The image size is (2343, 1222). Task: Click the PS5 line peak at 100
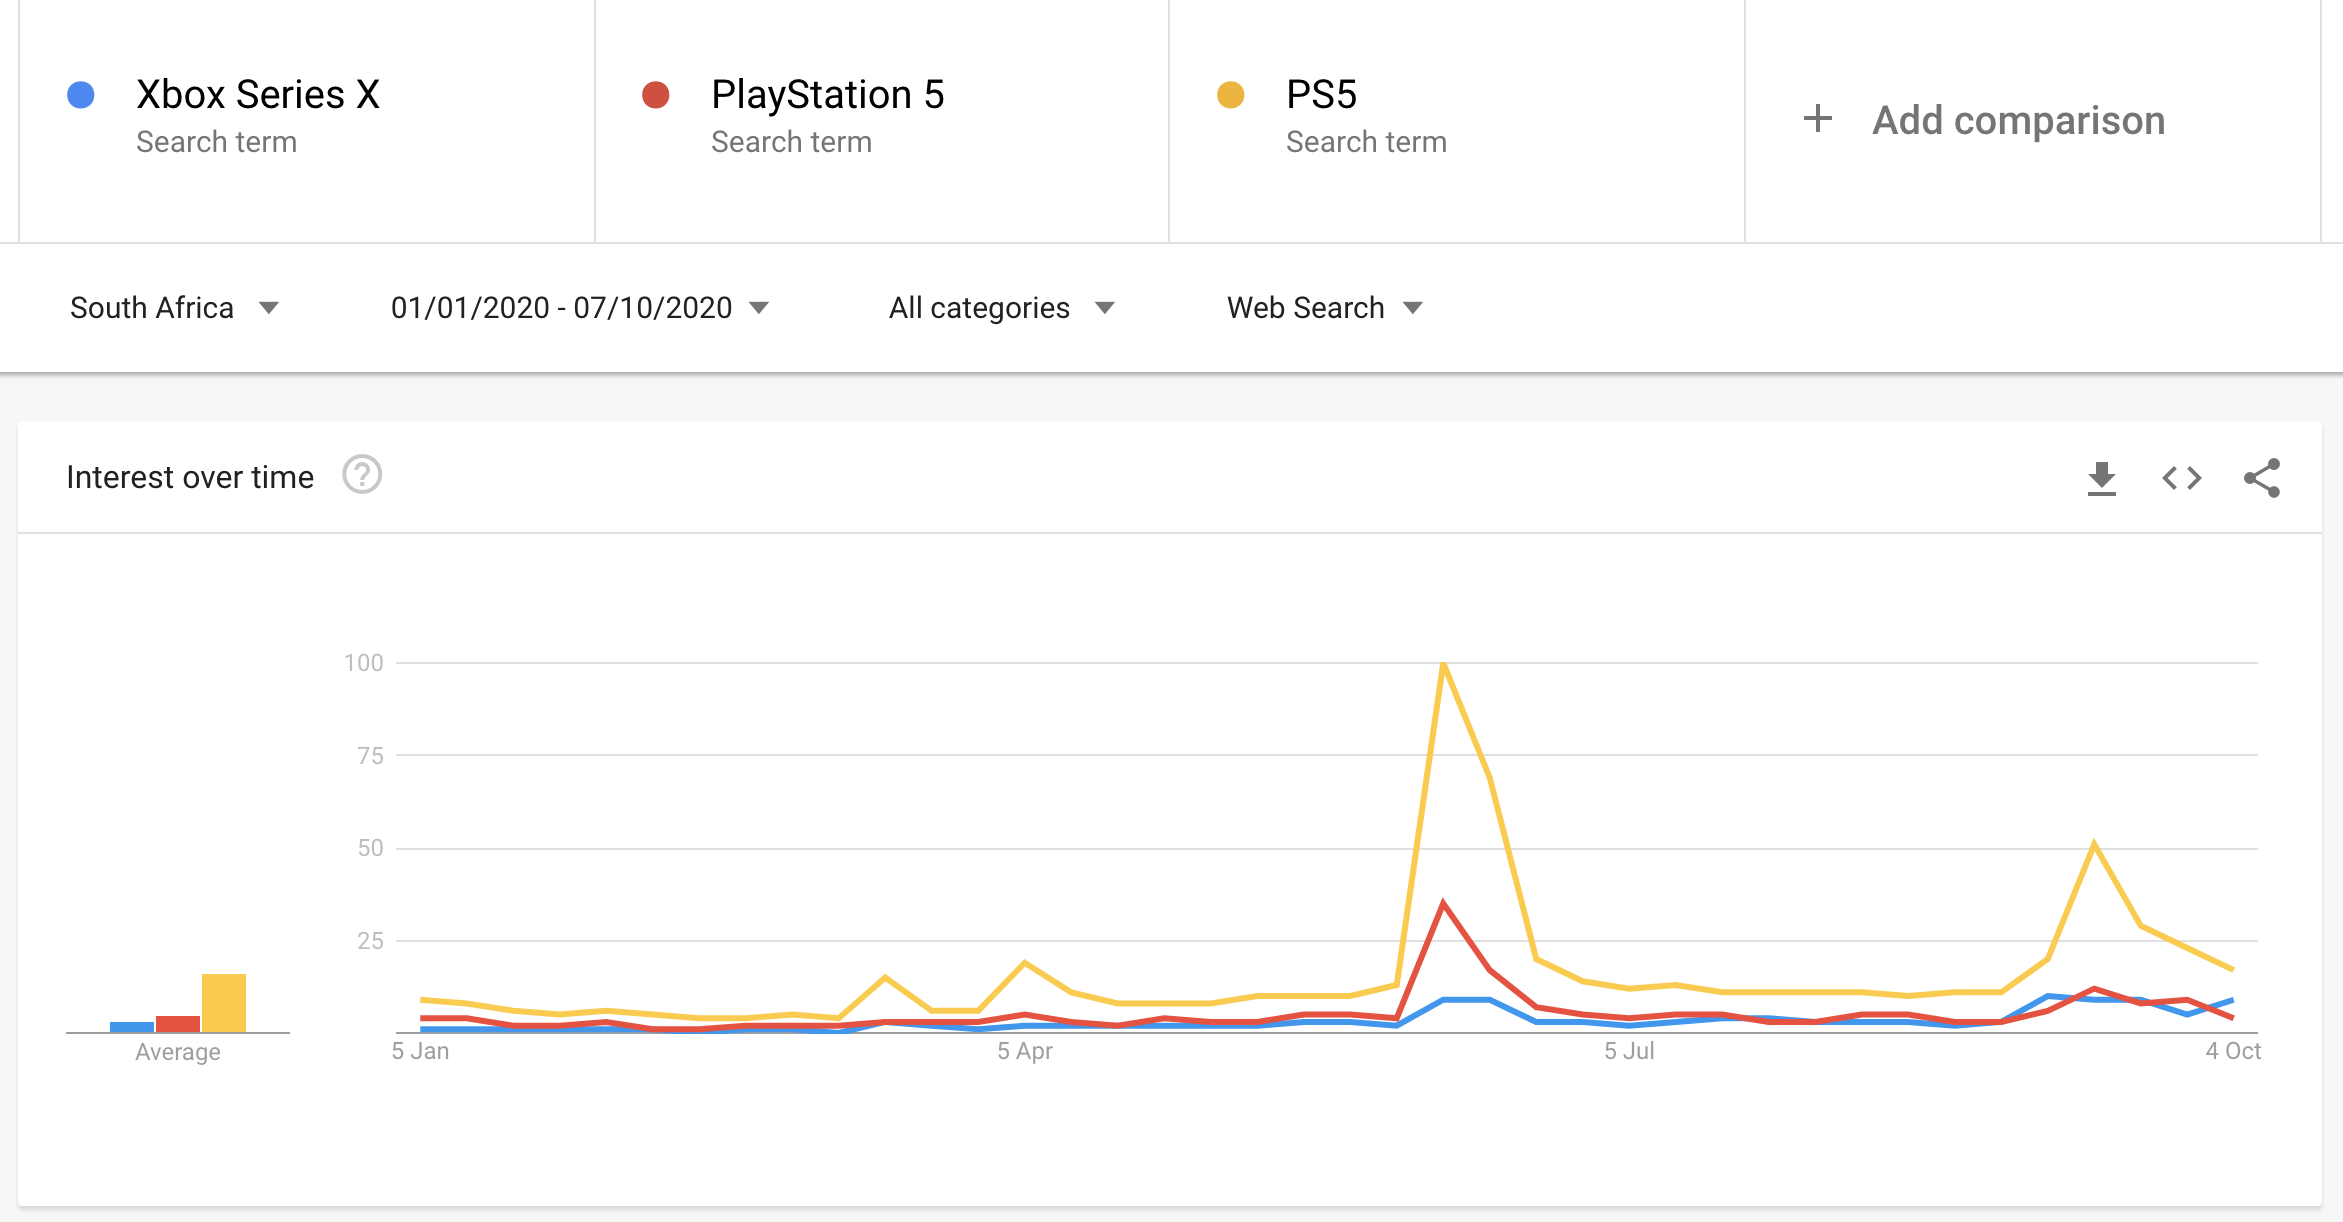pyautogui.click(x=1443, y=664)
